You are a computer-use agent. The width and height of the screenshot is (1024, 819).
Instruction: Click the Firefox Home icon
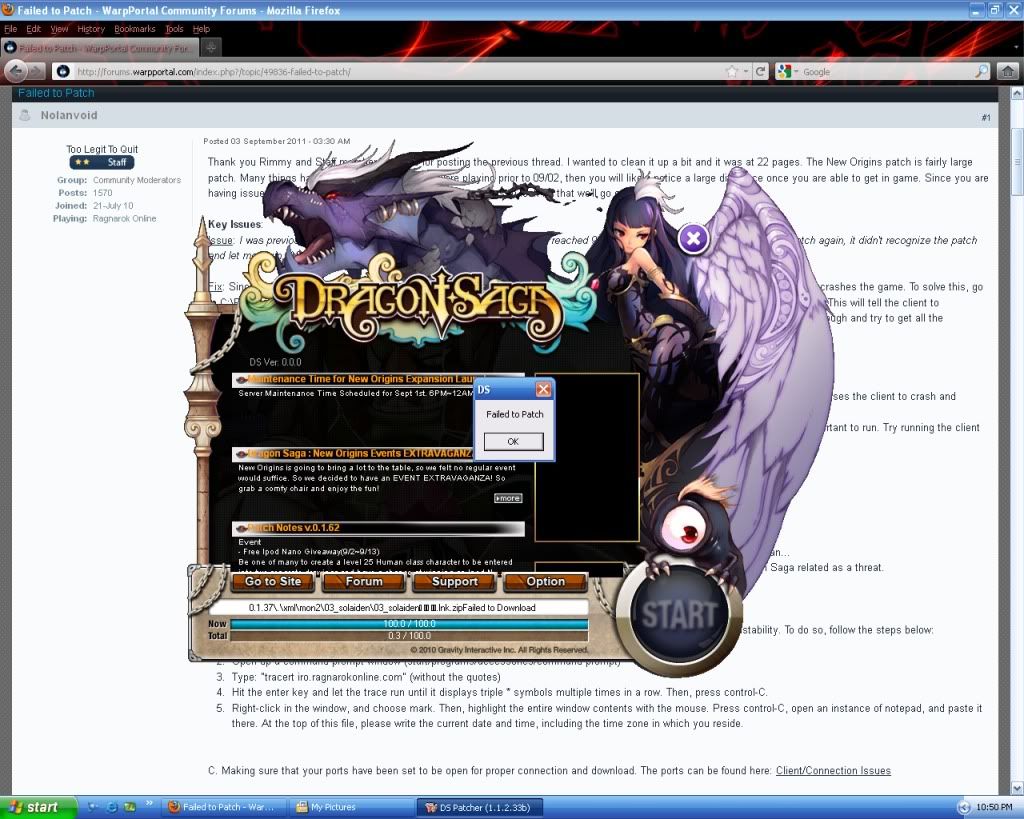coord(1008,71)
